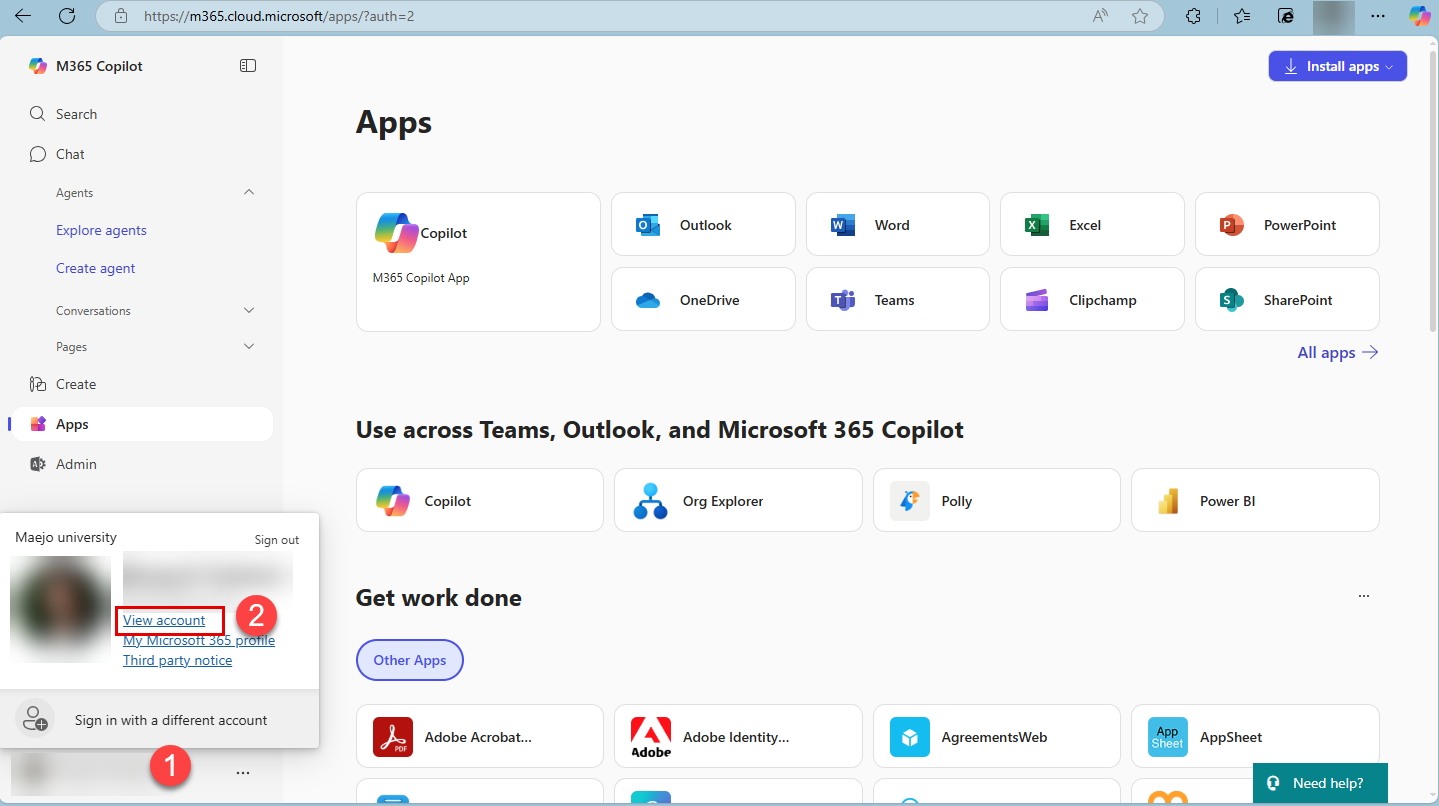Image resolution: width=1439 pixels, height=806 pixels.
Task: Select the Other Apps filter pill
Action: click(x=410, y=660)
